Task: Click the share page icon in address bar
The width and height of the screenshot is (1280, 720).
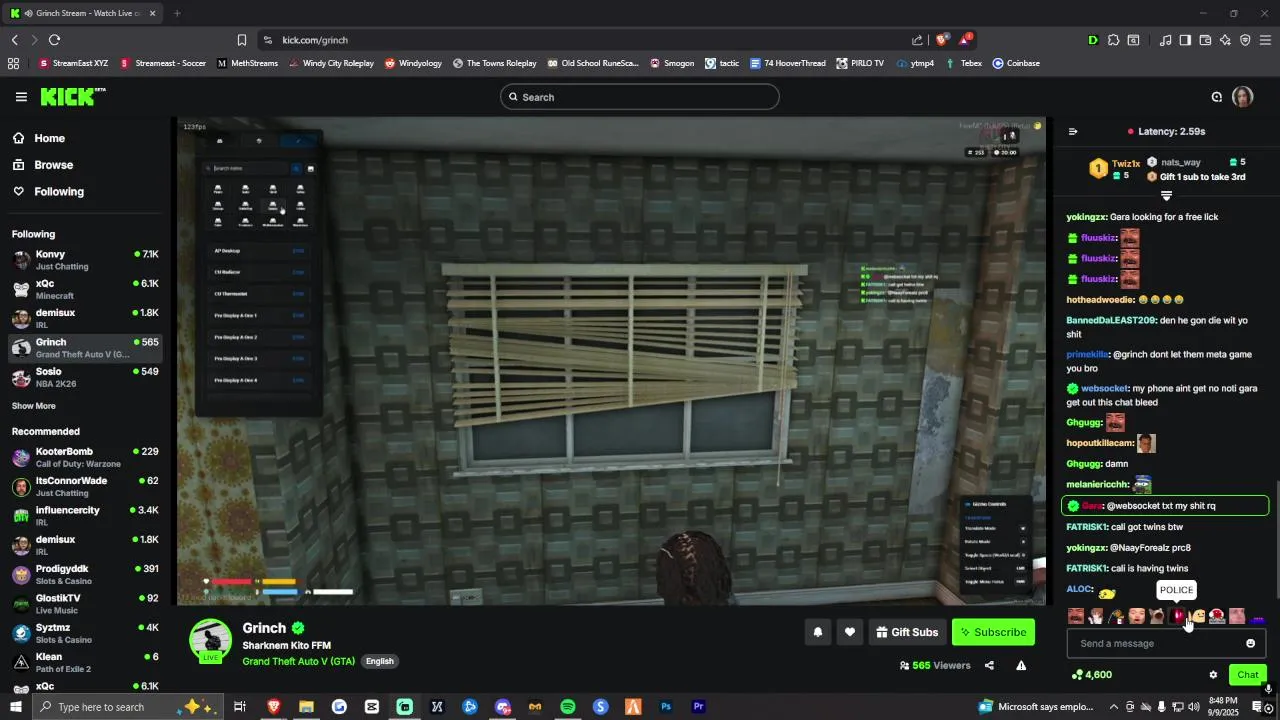Action: 917,40
